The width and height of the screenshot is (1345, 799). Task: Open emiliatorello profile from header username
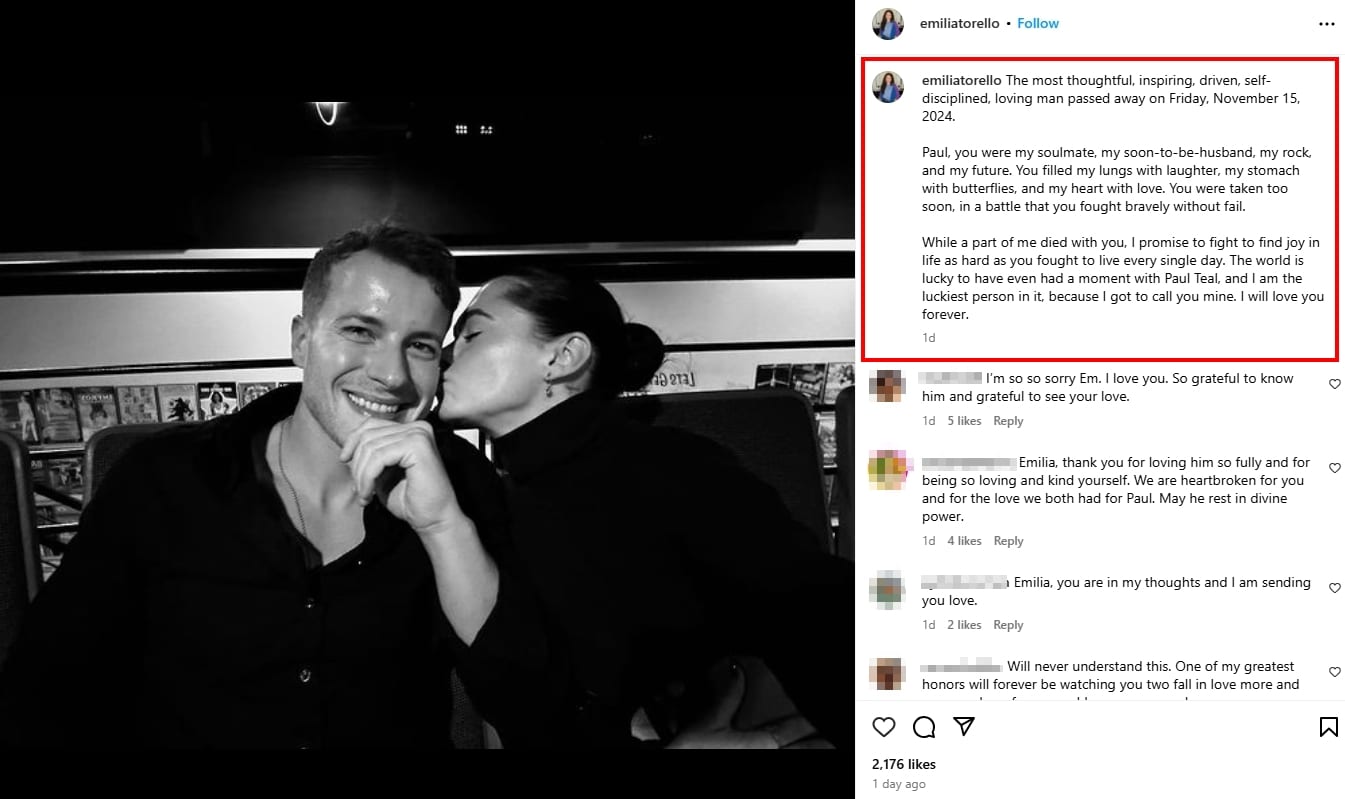click(959, 24)
